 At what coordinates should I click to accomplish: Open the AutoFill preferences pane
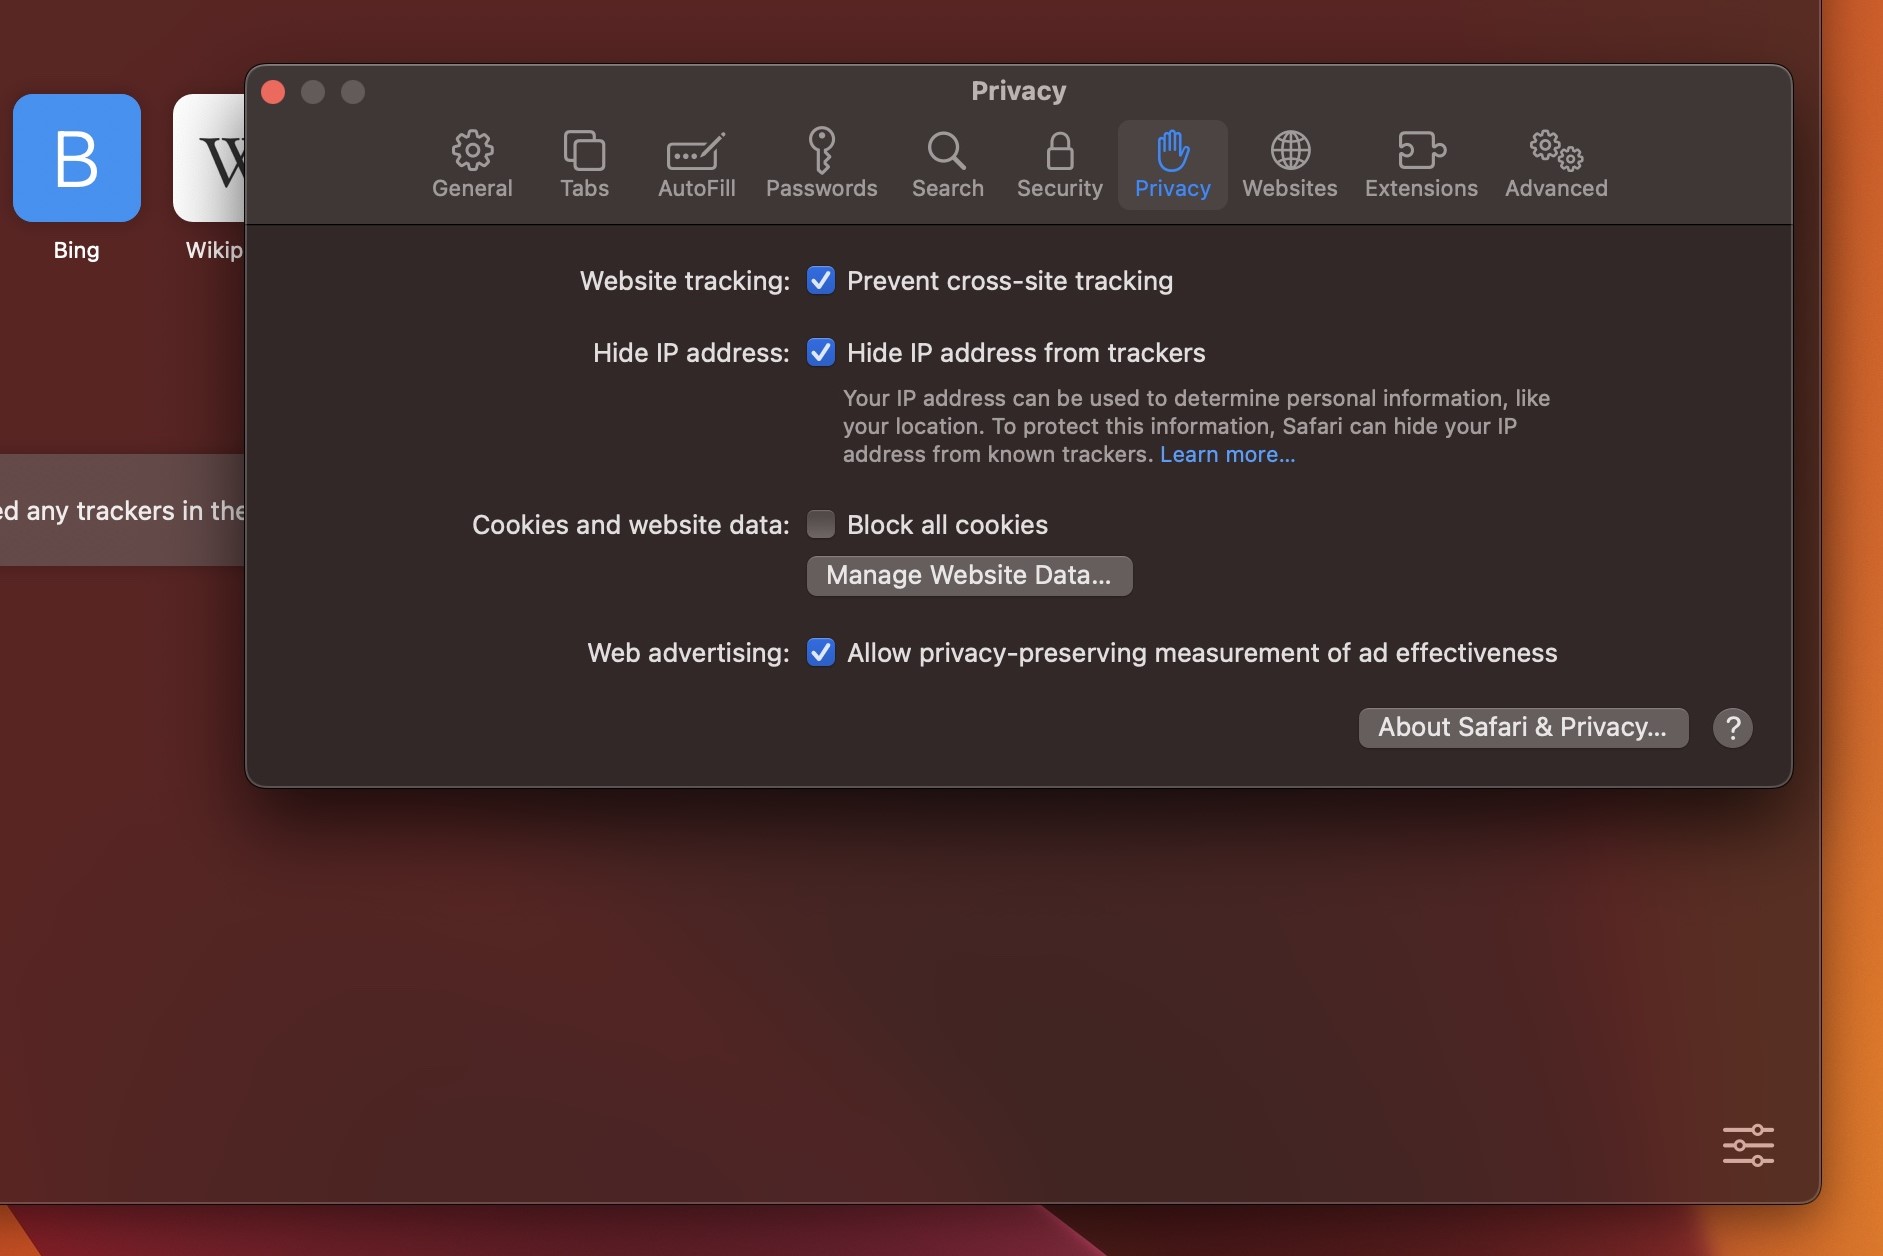click(696, 164)
